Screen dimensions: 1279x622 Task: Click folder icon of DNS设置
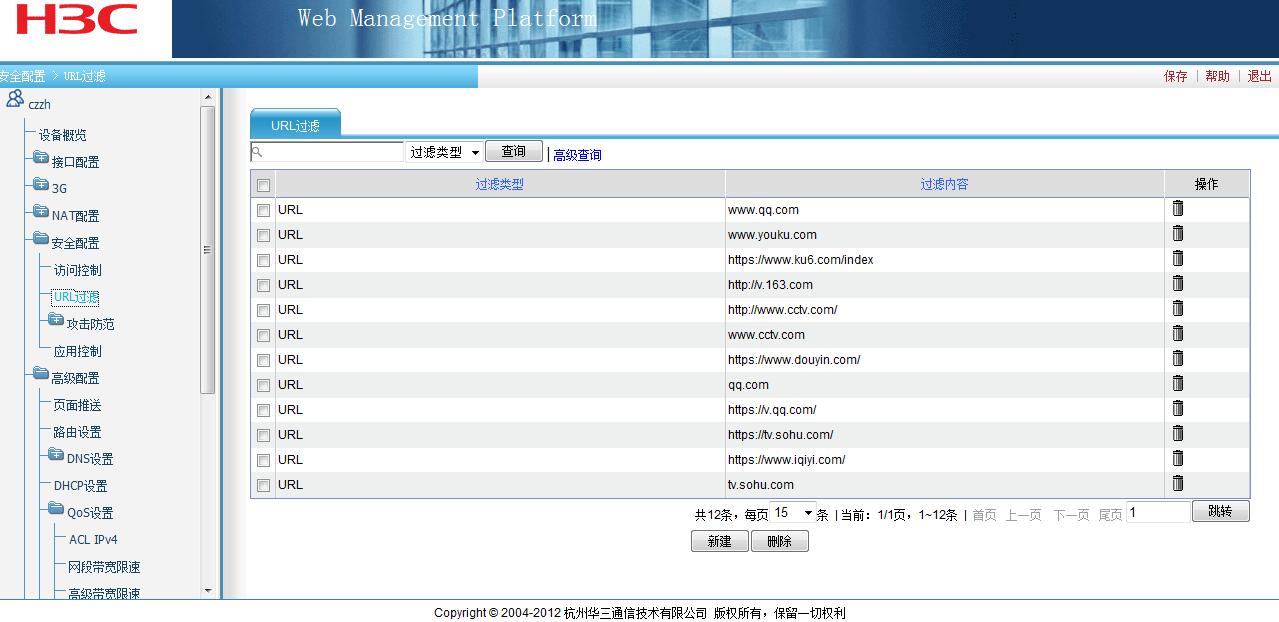coord(56,455)
